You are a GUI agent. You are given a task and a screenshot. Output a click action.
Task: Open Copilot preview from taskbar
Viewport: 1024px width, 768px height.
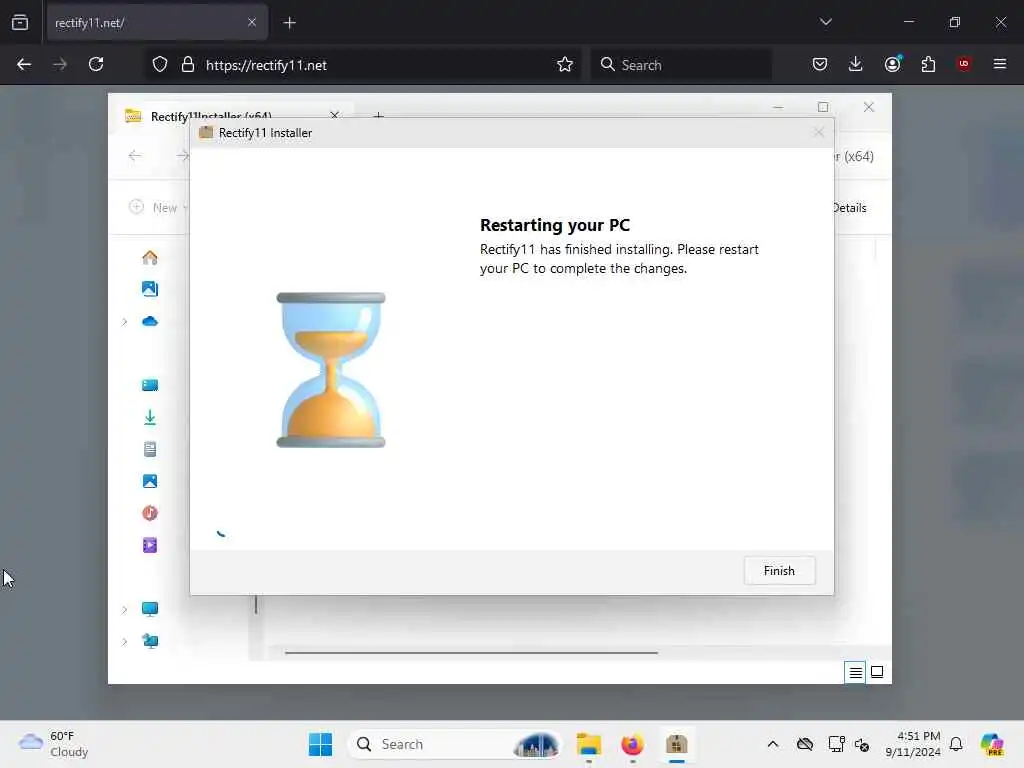click(992, 744)
